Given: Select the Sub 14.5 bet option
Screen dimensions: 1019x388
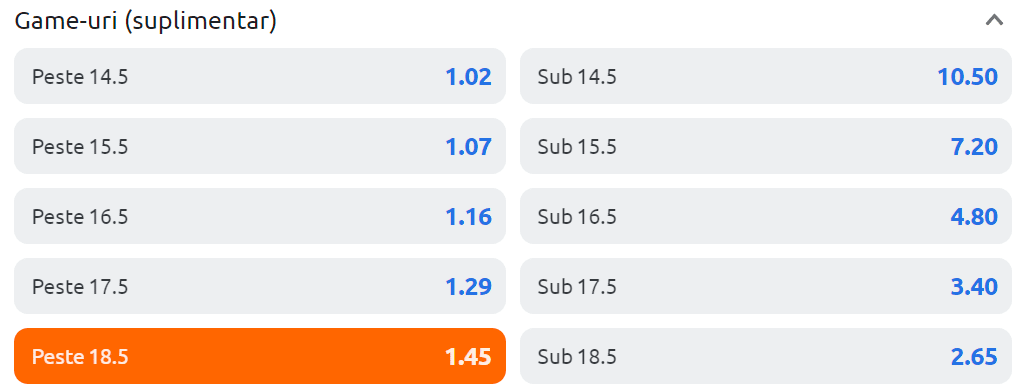Looking at the screenshot, I should click(766, 76).
